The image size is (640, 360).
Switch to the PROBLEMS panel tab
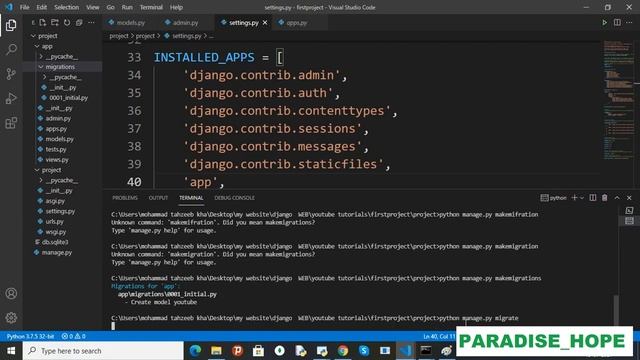tap(125, 198)
